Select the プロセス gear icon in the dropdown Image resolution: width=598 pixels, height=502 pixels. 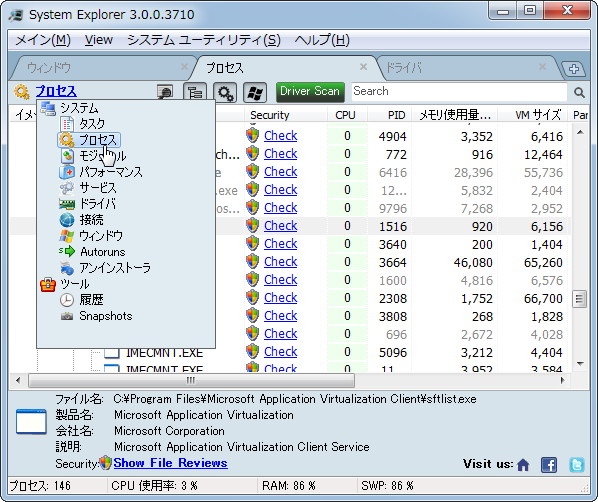[67, 140]
